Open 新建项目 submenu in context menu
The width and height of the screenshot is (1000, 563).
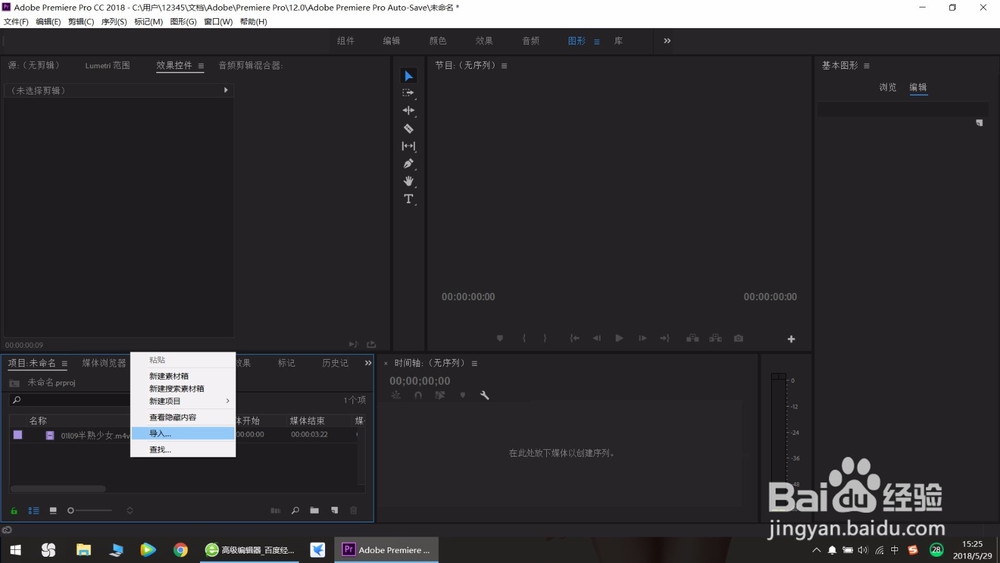[x=183, y=401]
